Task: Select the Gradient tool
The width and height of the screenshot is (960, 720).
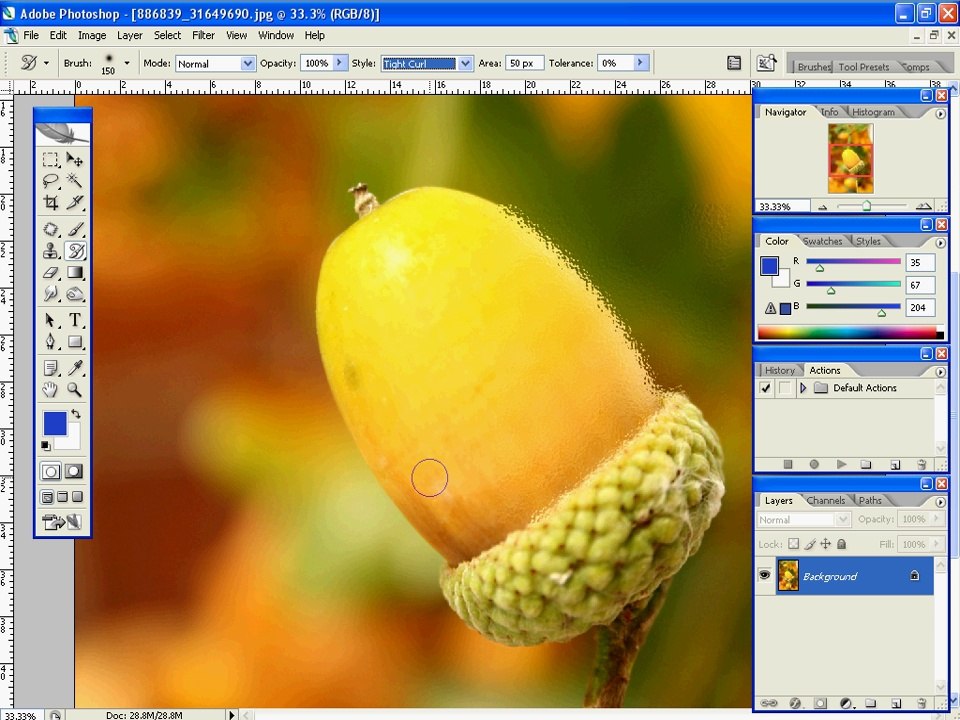Action: (75, 272)
